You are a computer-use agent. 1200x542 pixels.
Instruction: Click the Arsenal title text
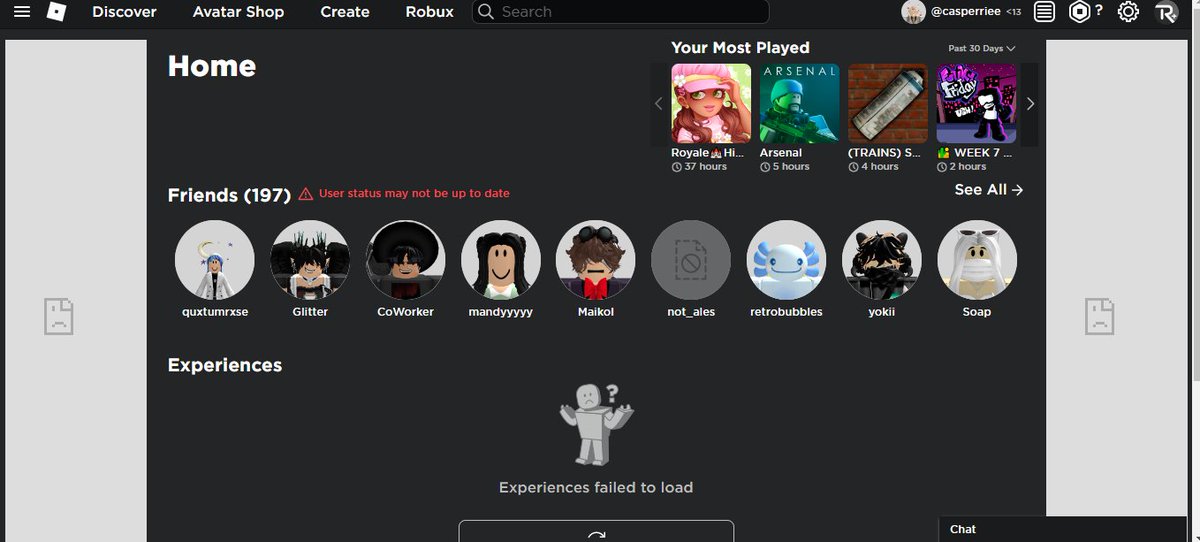click(x=781, y=153)
